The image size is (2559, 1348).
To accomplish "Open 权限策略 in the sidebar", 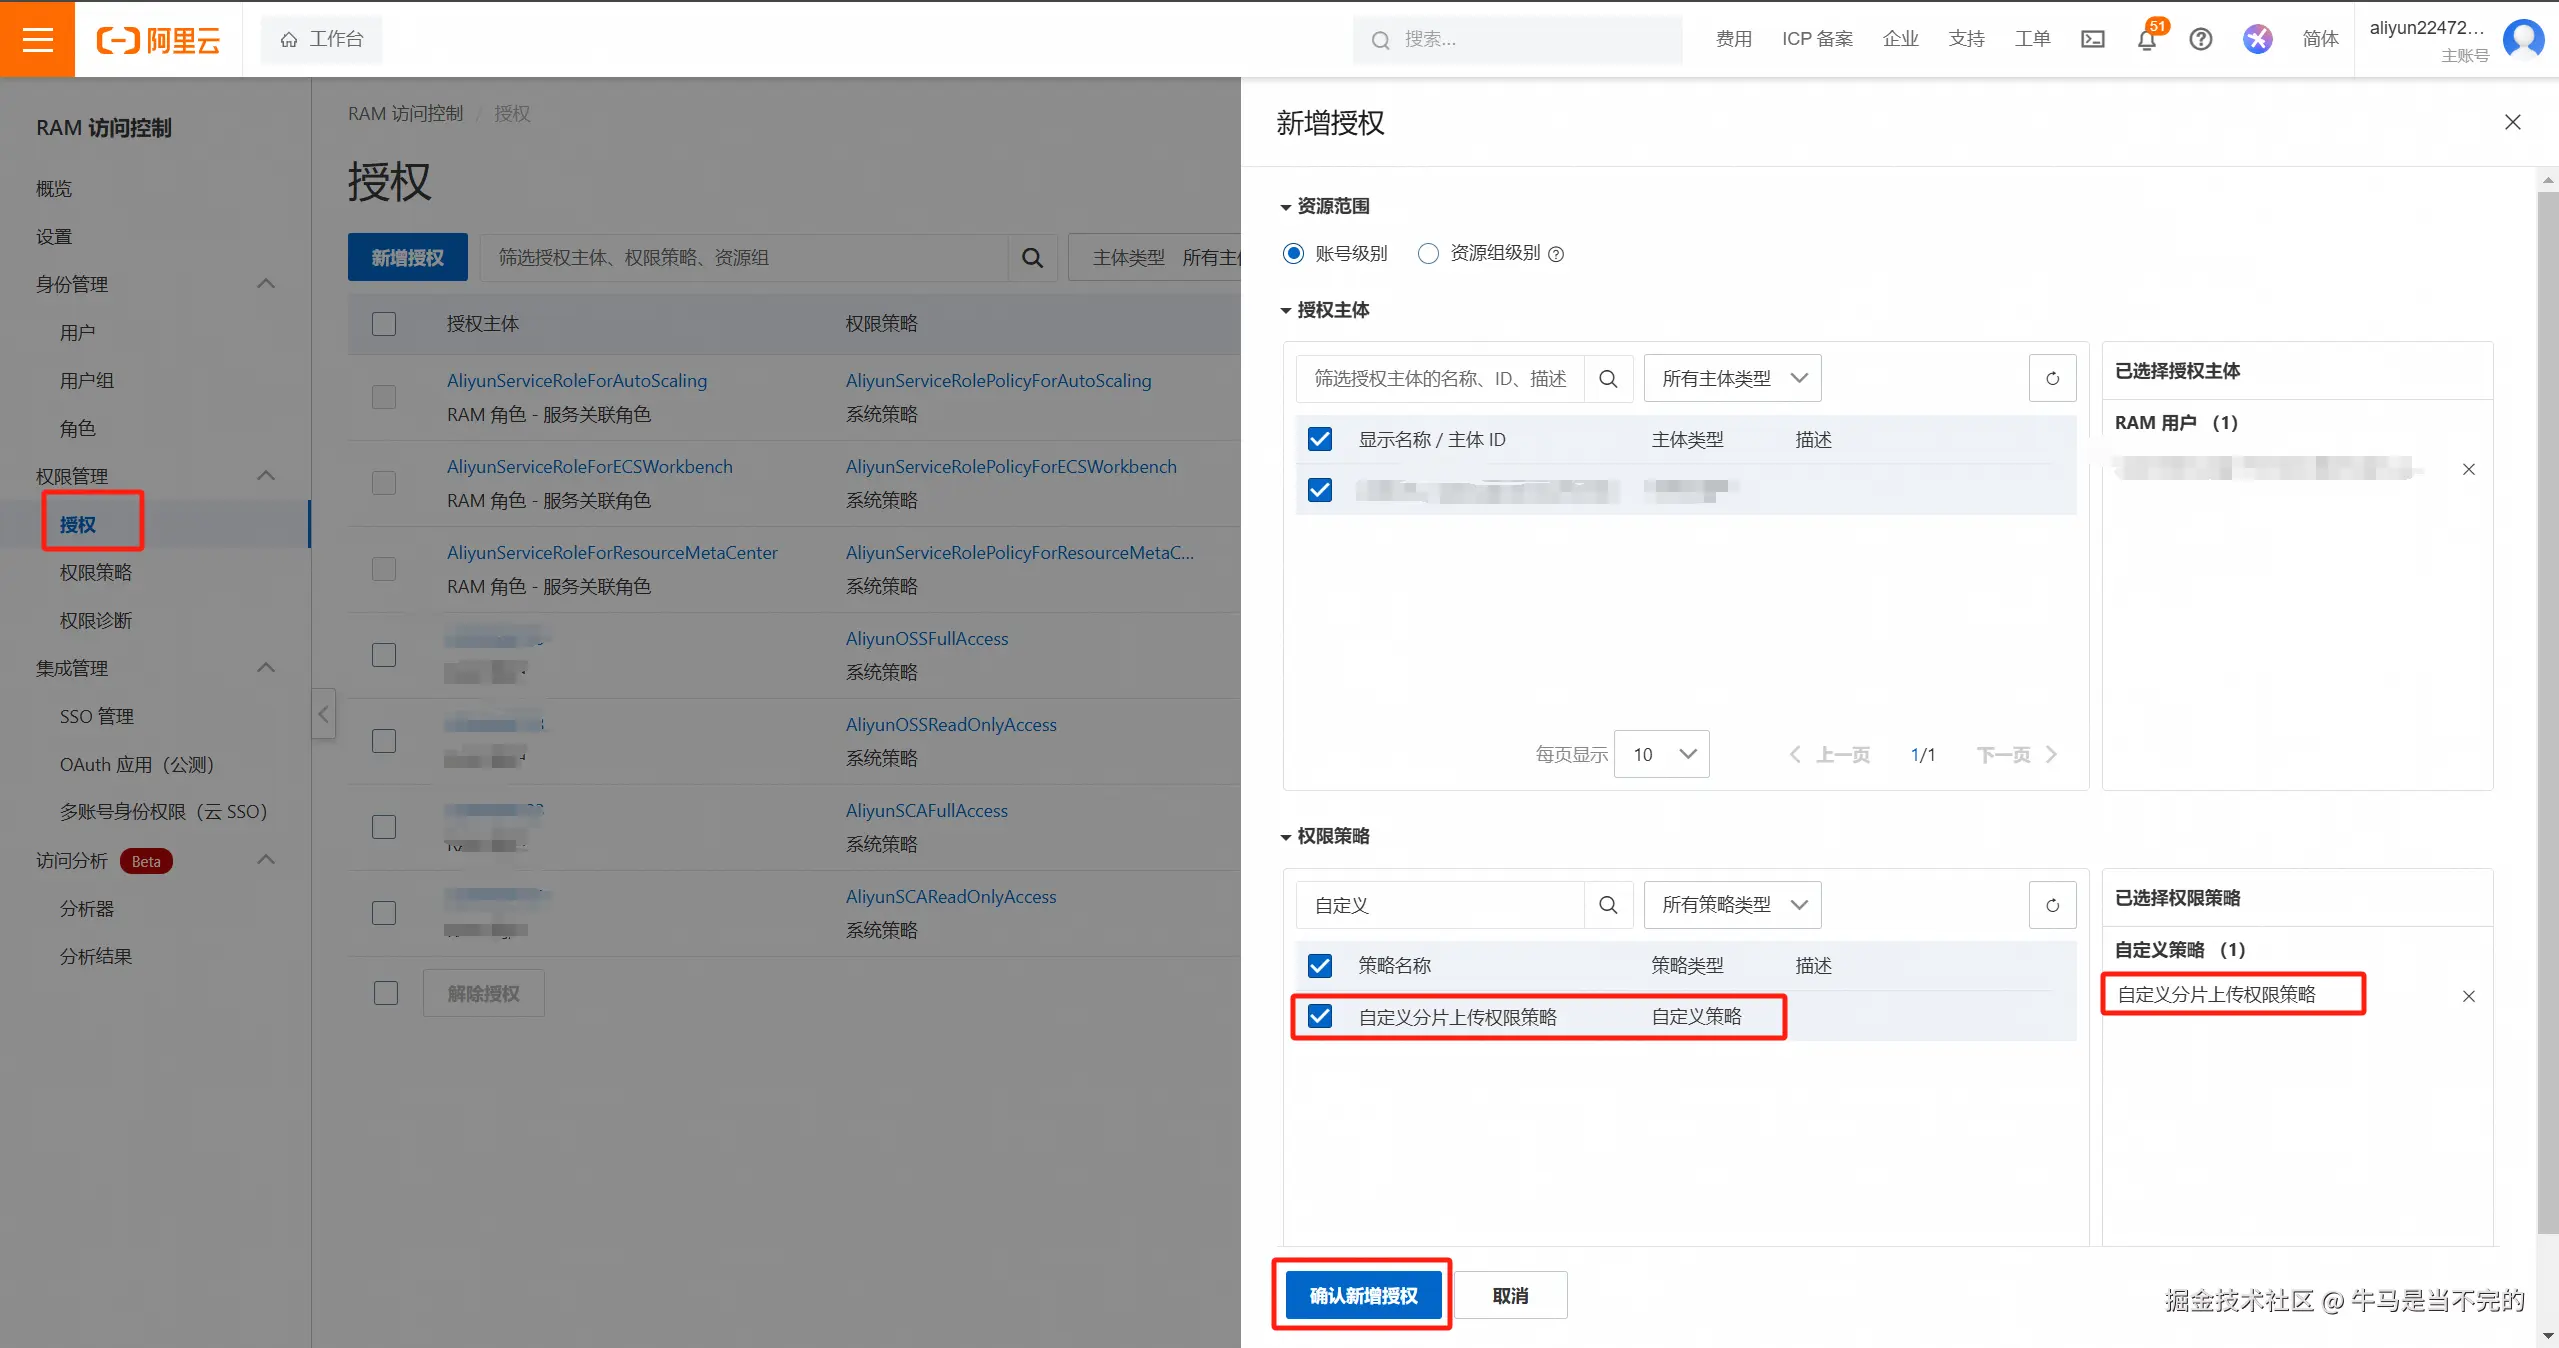I will tap(95, 572).
